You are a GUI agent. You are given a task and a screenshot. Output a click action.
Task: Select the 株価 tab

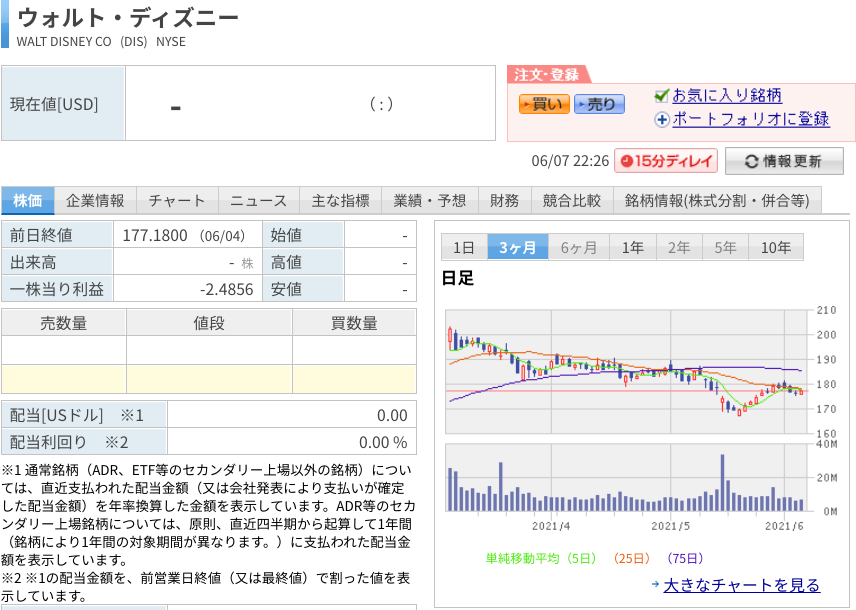pyautogui.click(x=28, y=200)
